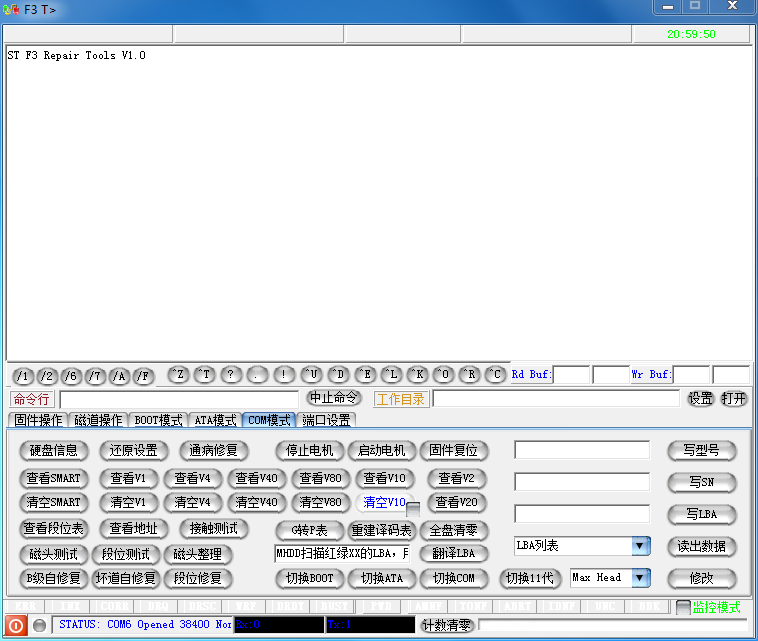Click the period command button
Screen dimensions: 758x641
click(258, 375)
